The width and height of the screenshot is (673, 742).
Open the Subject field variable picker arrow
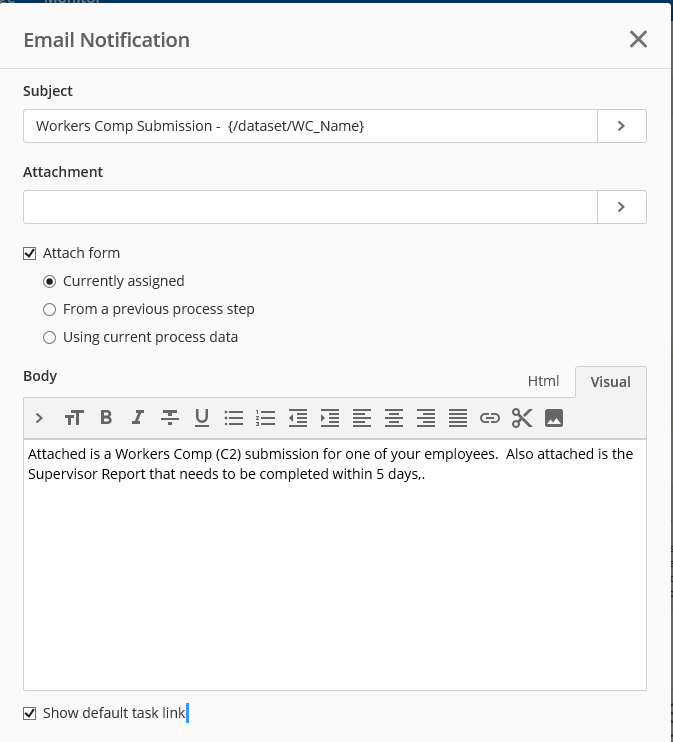pos(621,126)
